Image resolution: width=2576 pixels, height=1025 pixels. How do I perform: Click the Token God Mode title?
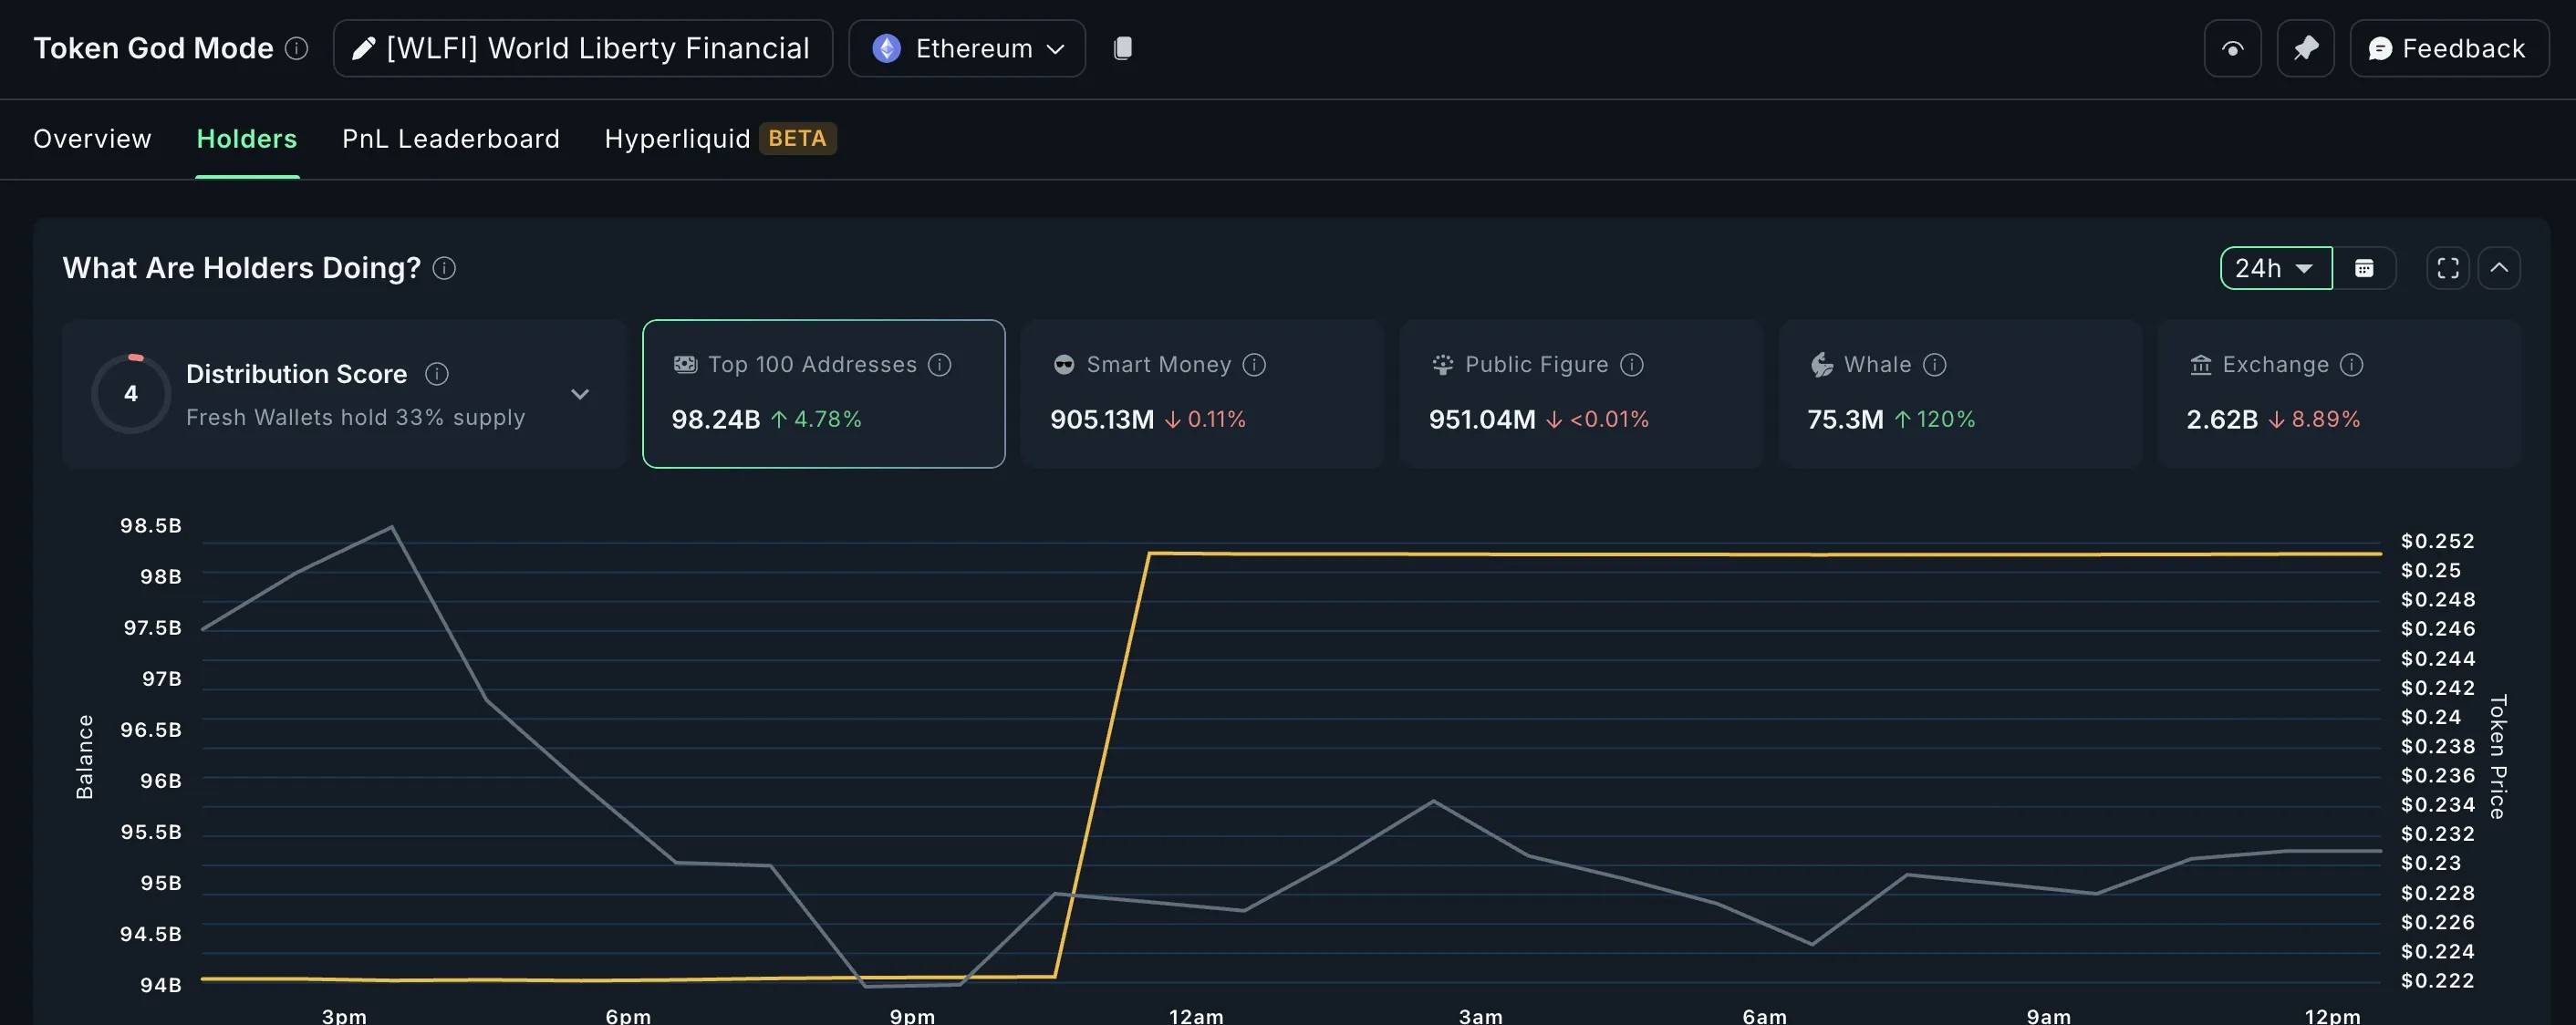pos(153,48)
